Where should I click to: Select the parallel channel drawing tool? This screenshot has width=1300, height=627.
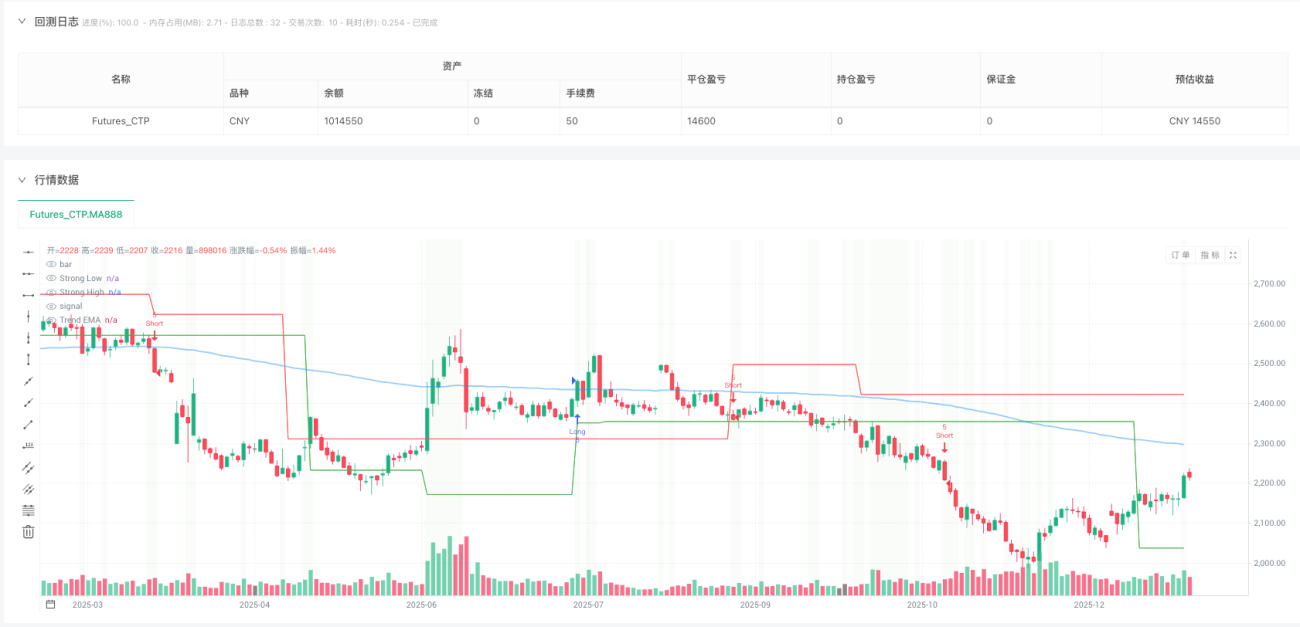click(28, 467)
